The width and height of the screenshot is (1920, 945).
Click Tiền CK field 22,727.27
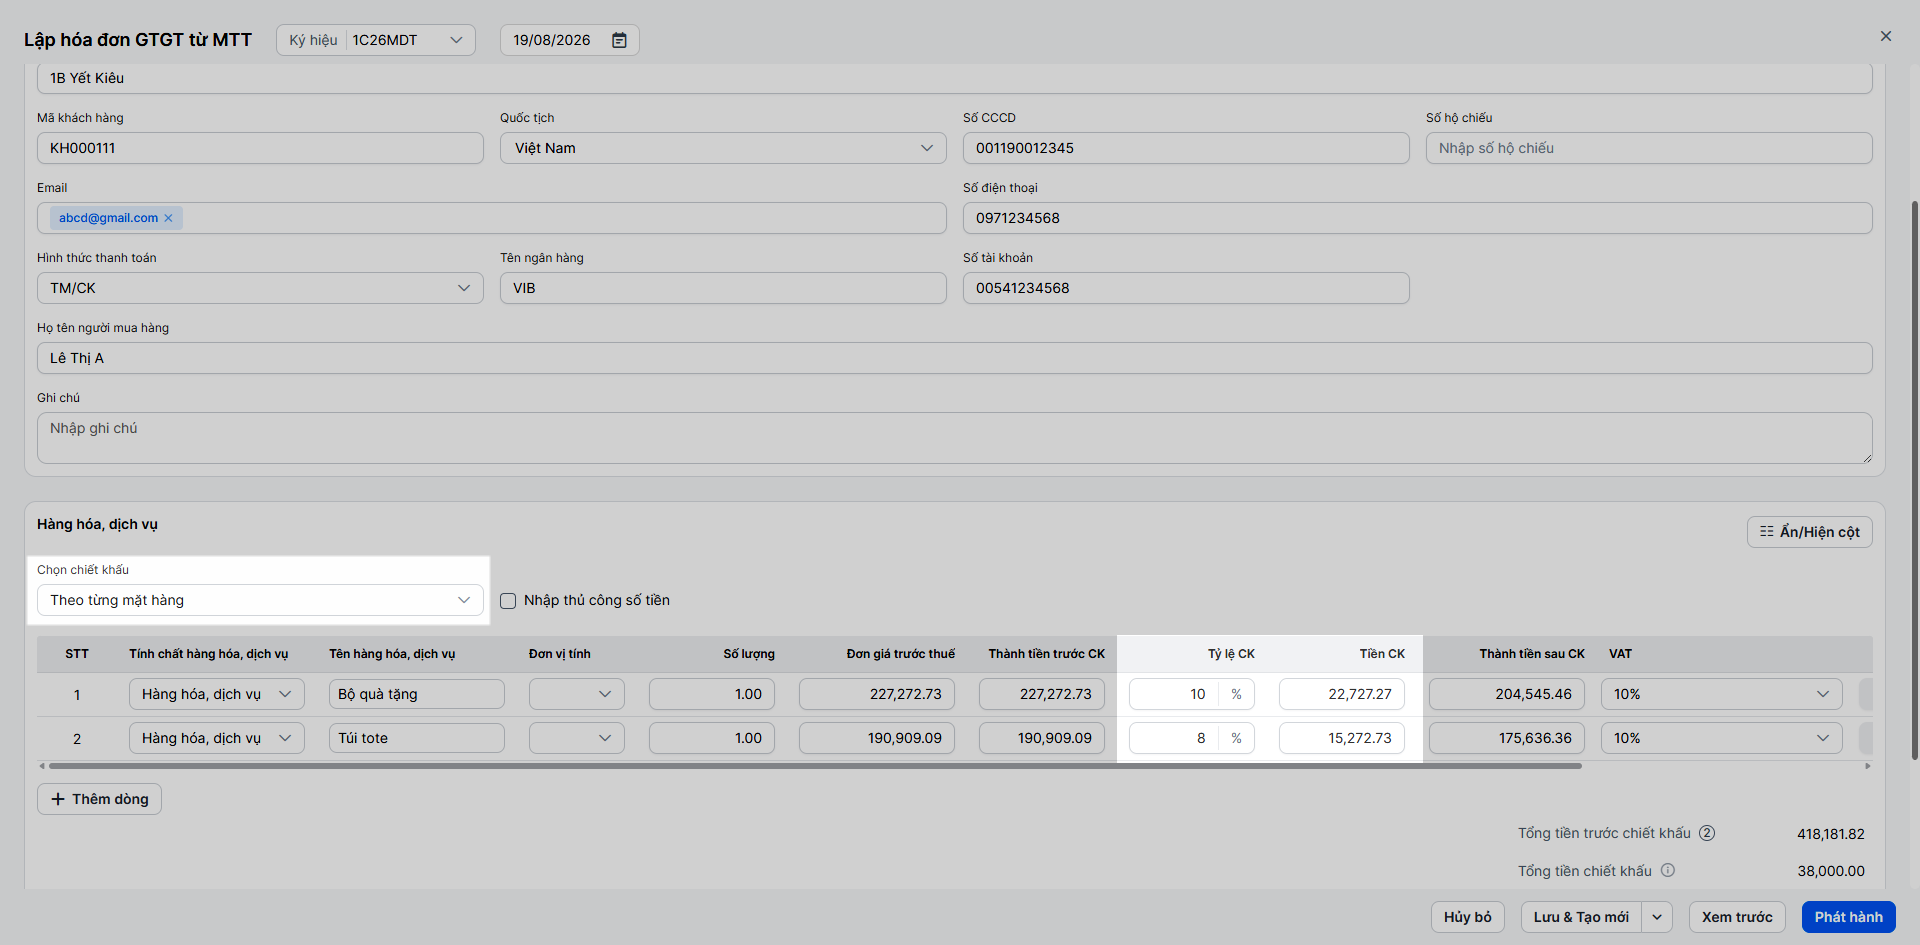pyautogui.click(x=1342, y=694)
